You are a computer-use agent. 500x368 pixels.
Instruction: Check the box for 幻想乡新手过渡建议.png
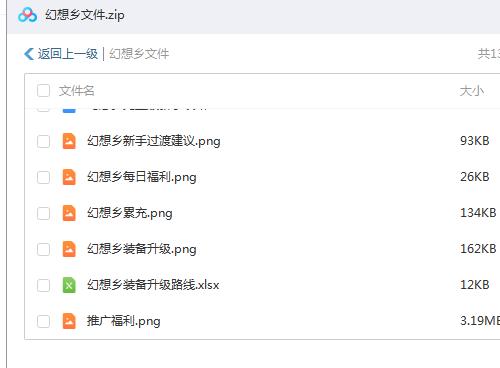(x=43, y=141)
